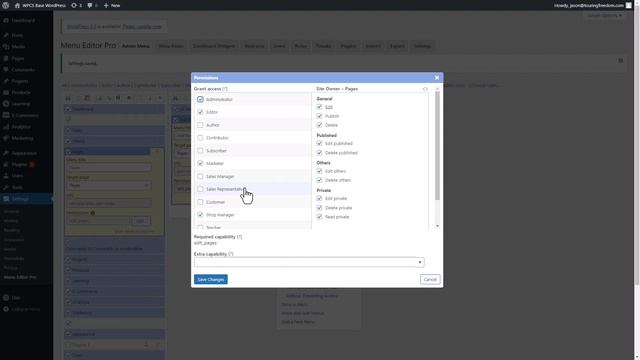Image resolution: width=640 pixels, height=360 pixels.
Task: Open the Screen Options dropdown
Action: 605,16
